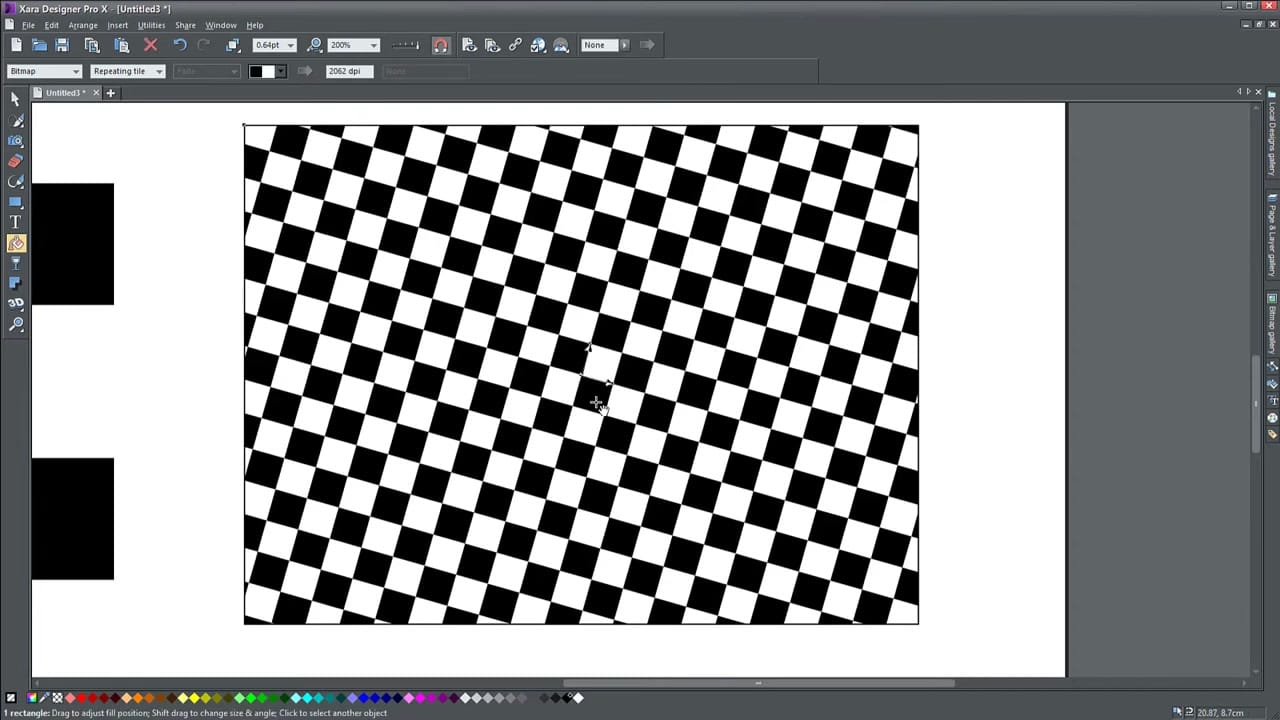This screenshot has height=720, width=1280.
Task: Select the Rectangle tool
Action: click(15, 202)
